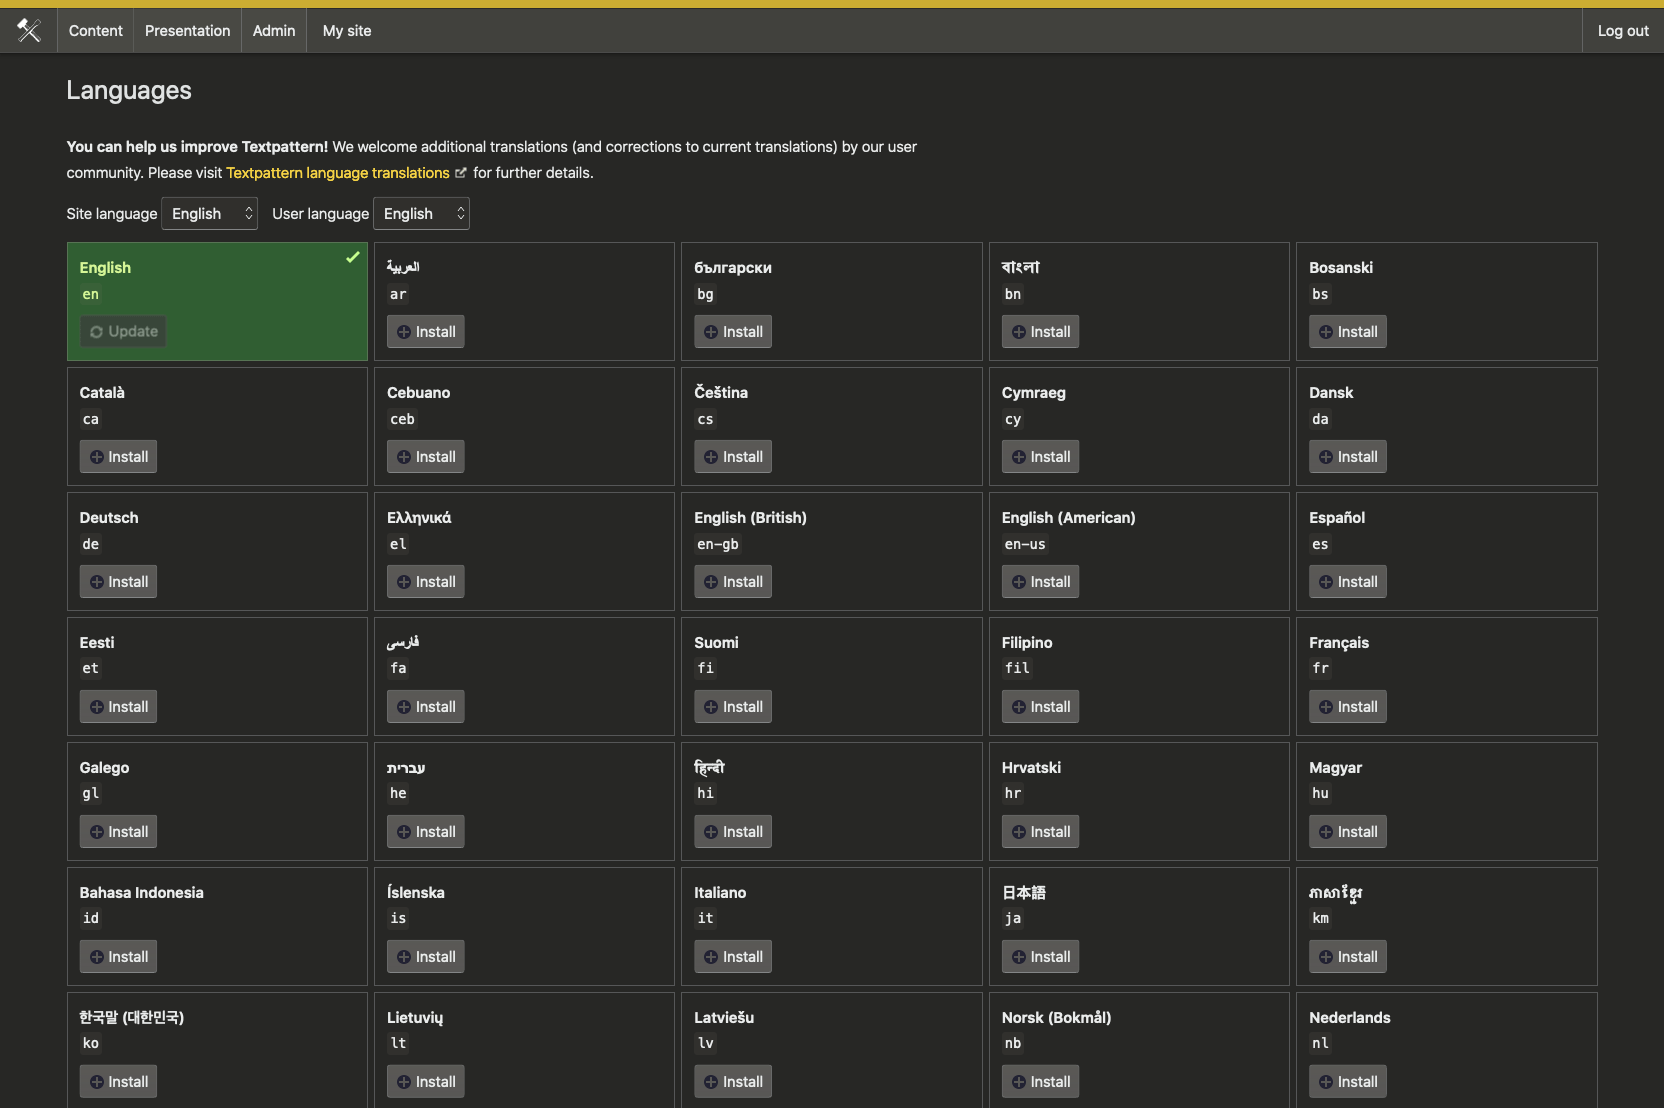
Task: Open the Textpattern language translations link
Action: [x=338, y=172]
